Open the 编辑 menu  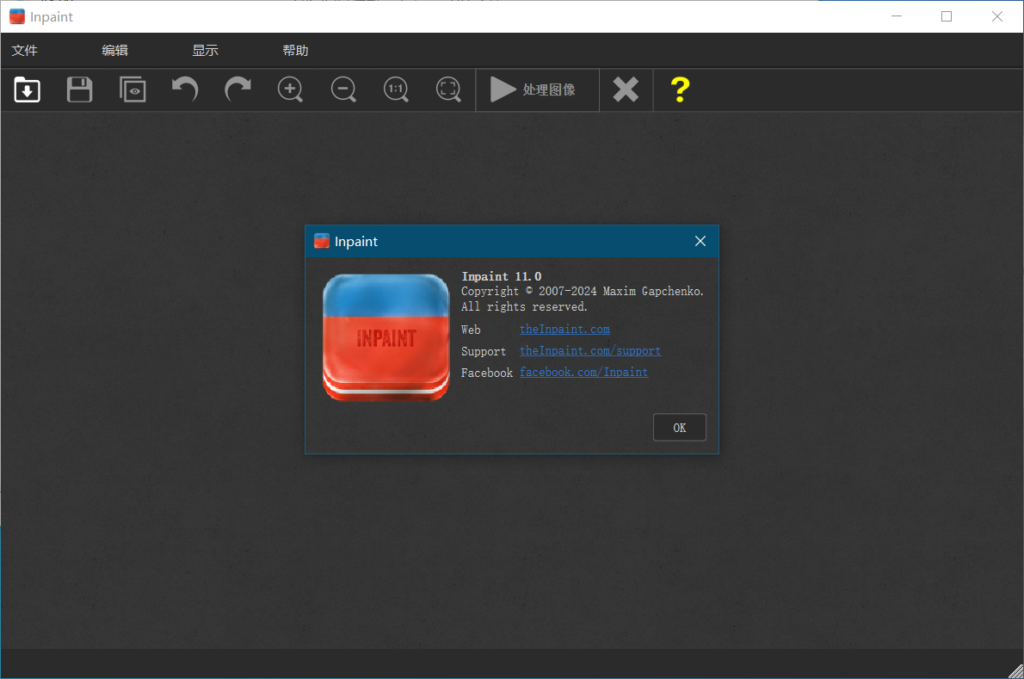point(115,50)
